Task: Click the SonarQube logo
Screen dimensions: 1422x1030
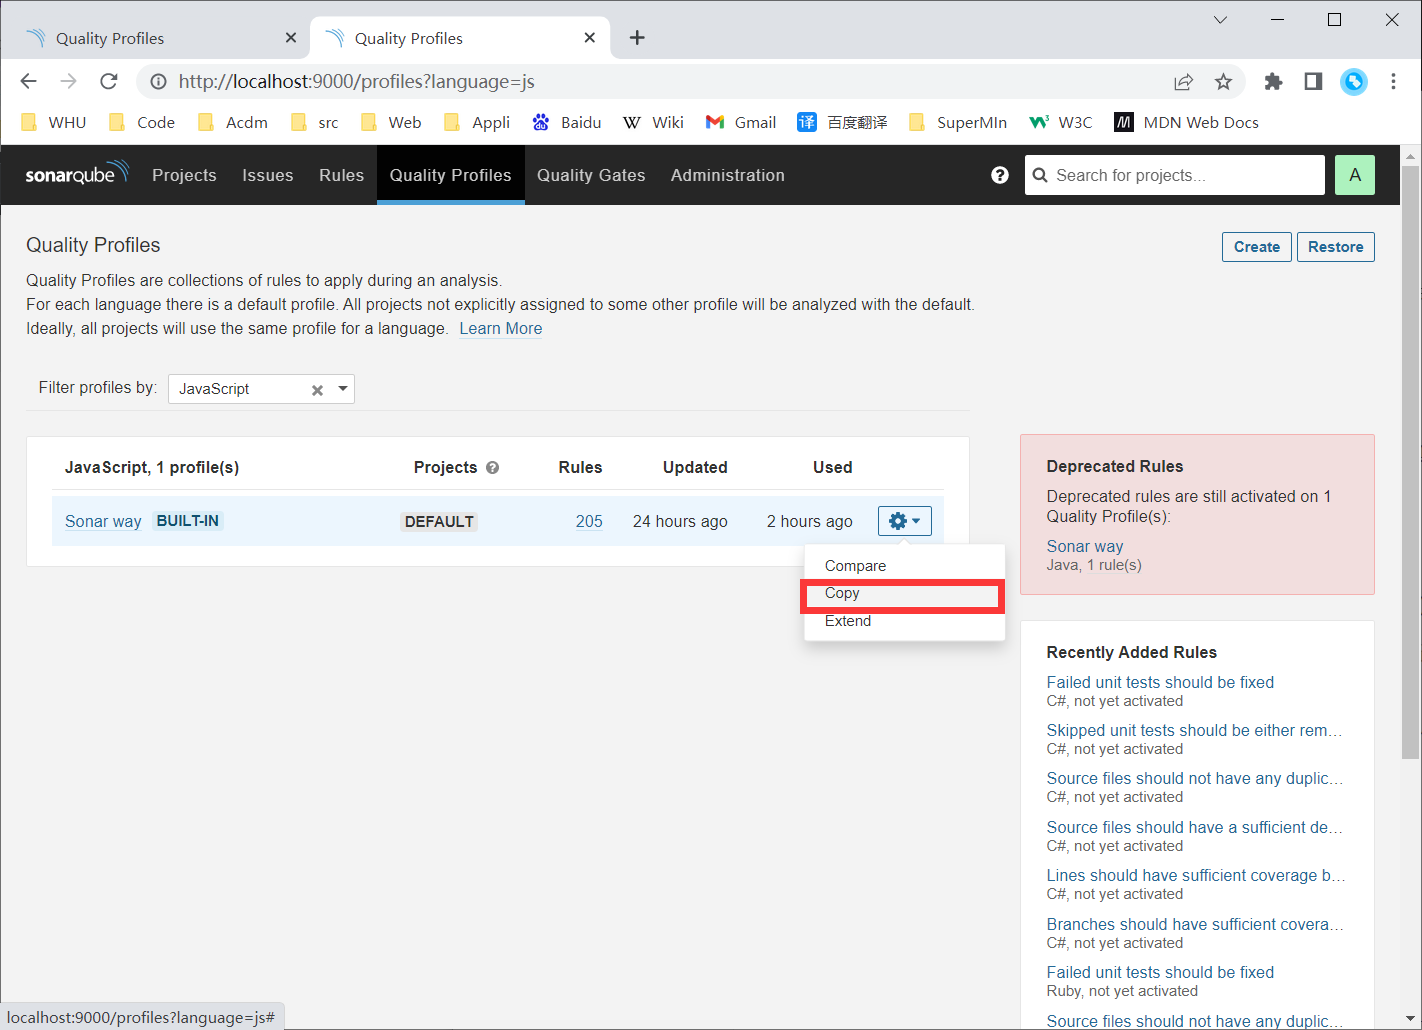Action: (77, 174)
